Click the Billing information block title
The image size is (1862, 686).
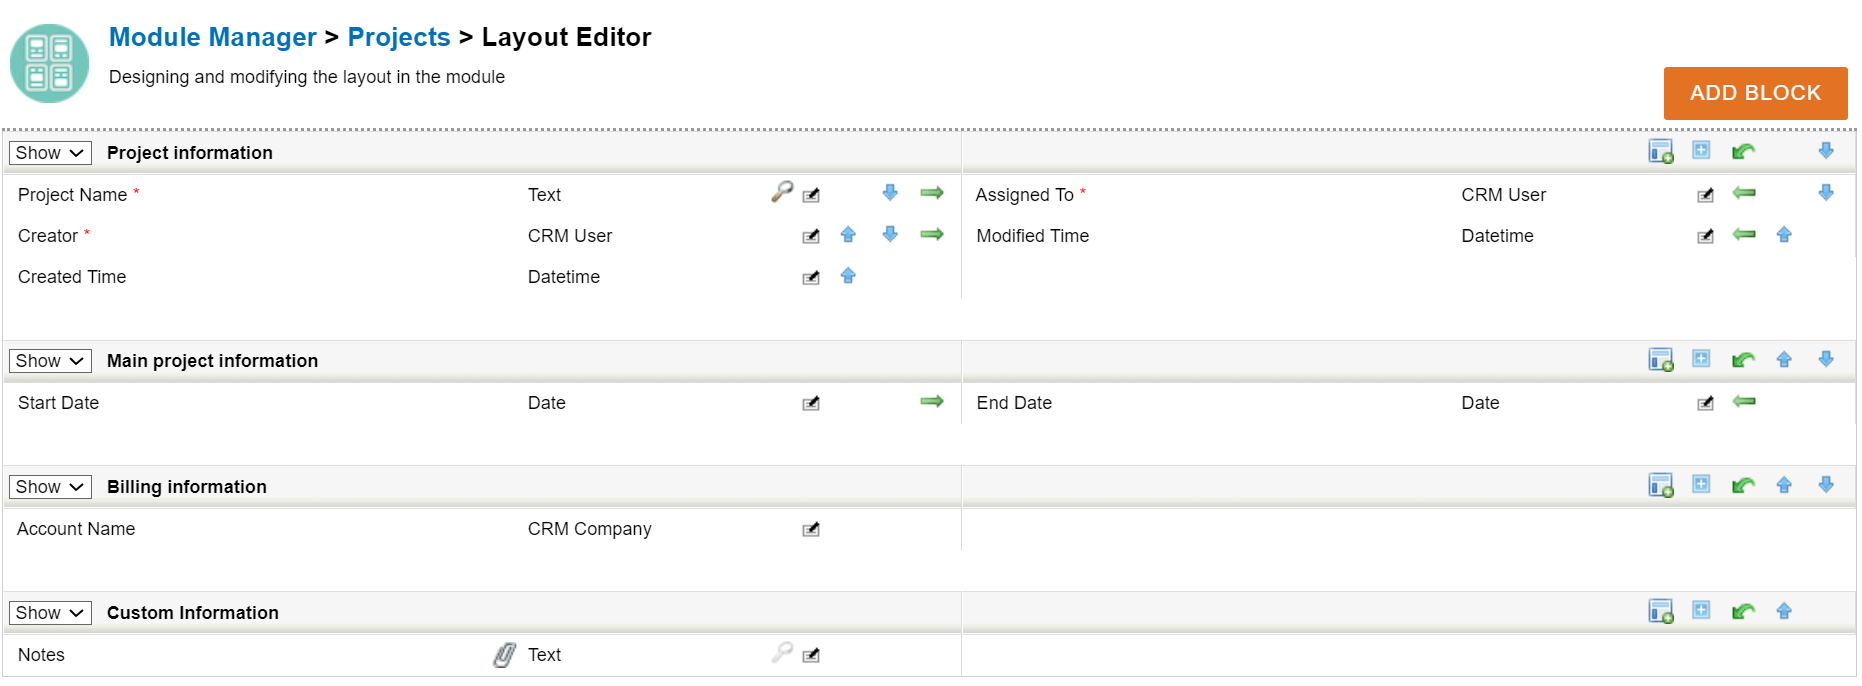pyautogui.click(x=187, y=487)
